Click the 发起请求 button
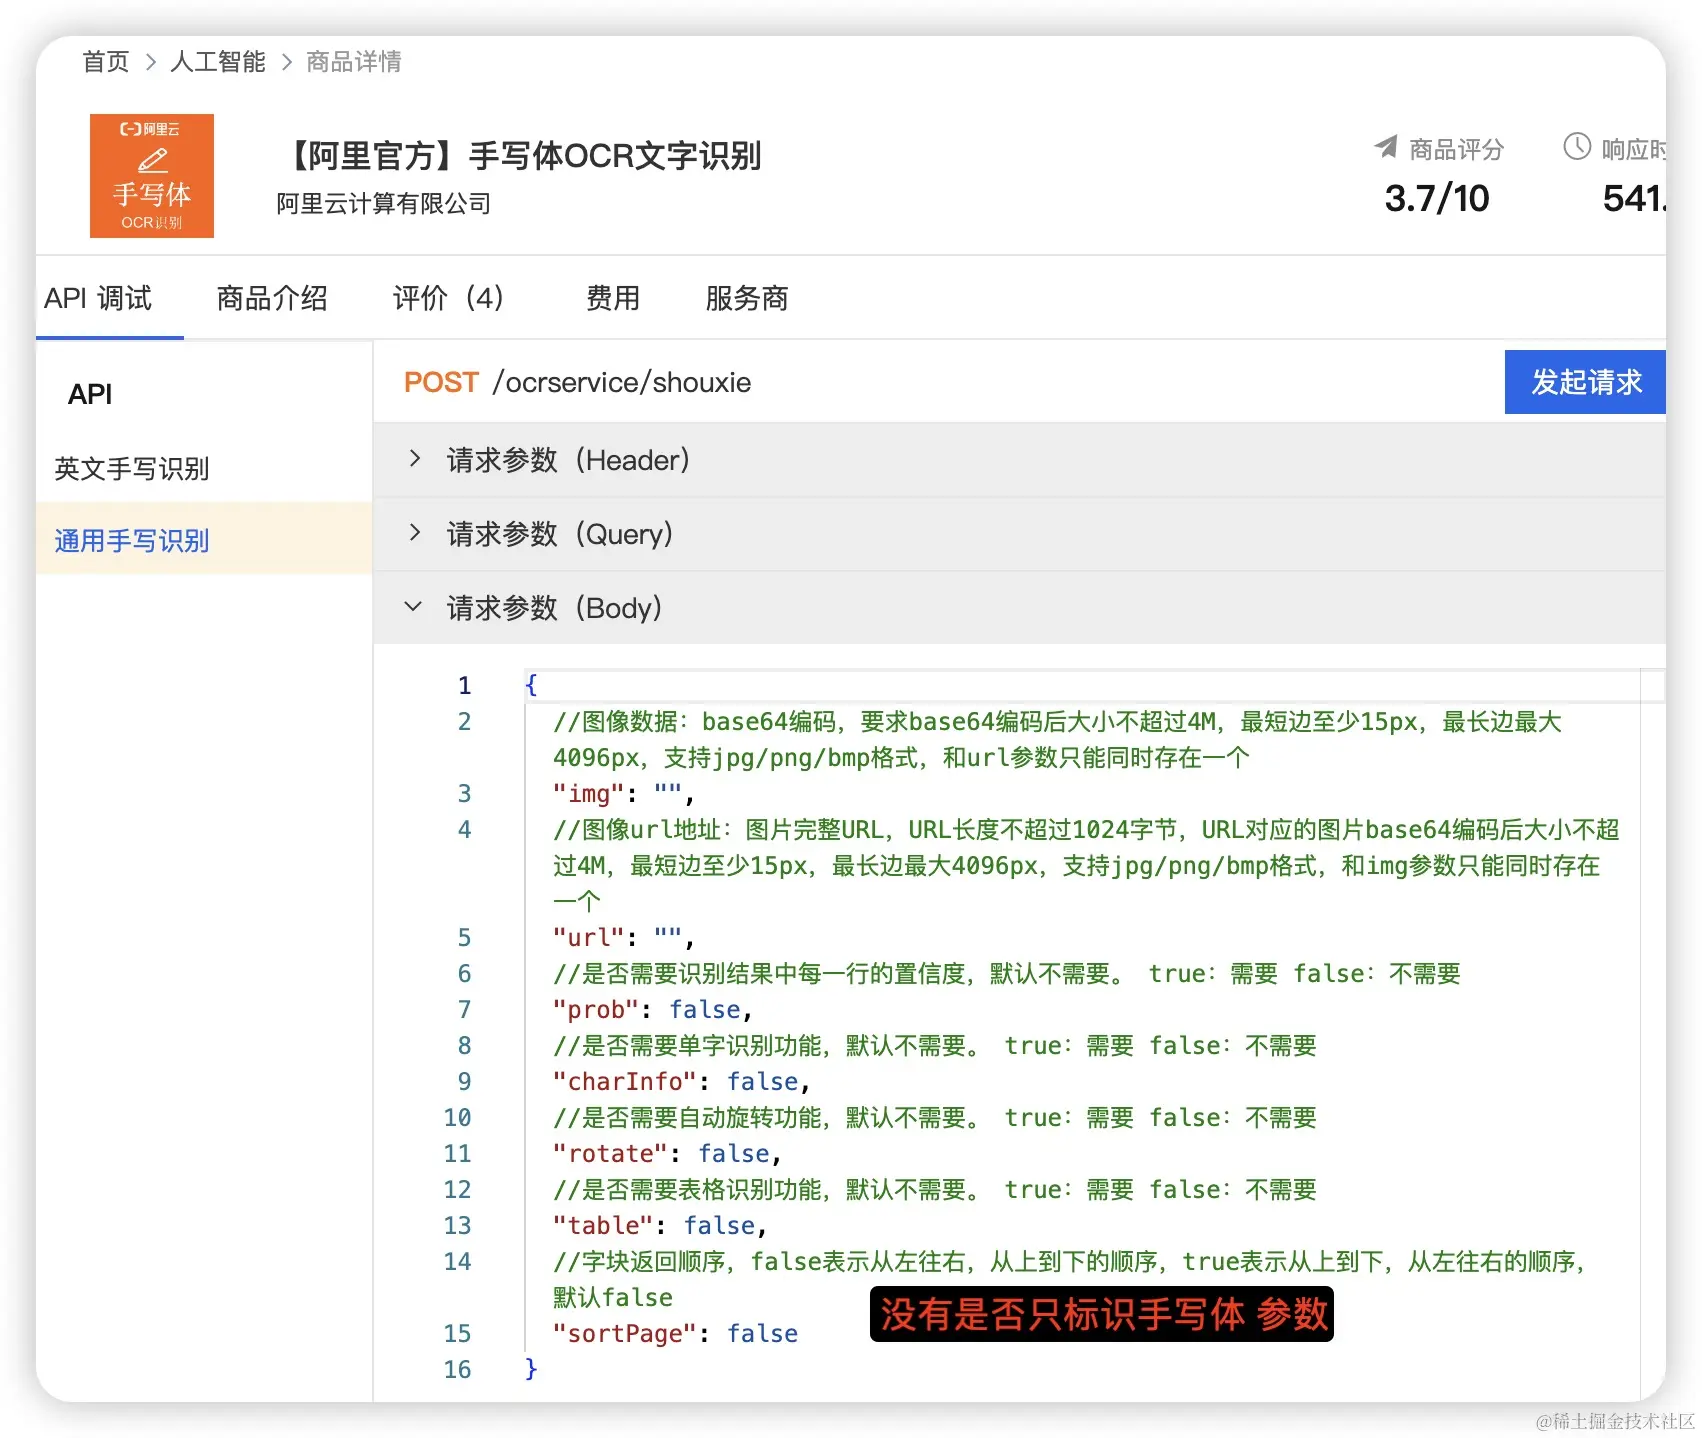1702x1438 pixels. (x=1585, y=382)
